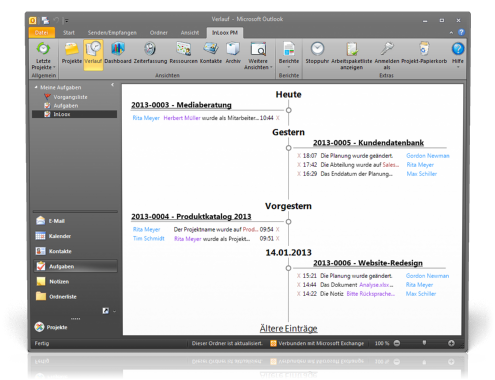The image size is (495, 380).
Task: Click timeline marker under Vorgestern
Action: pyautogui.click(x=289, y=221)
